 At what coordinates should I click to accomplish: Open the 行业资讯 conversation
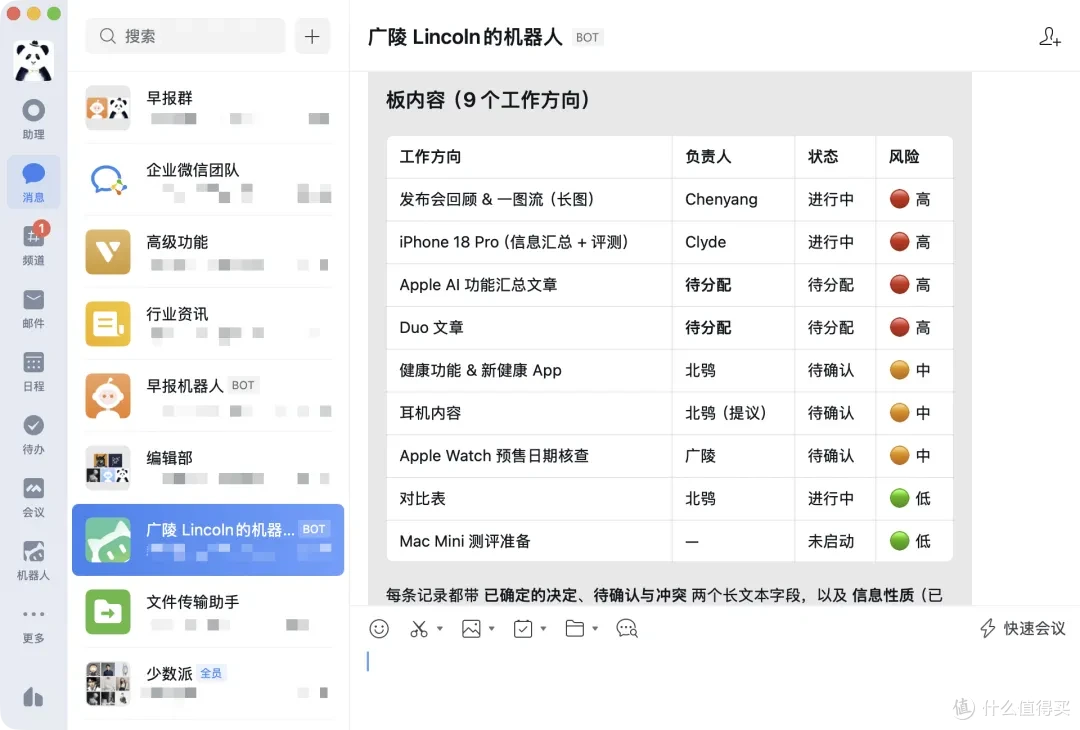pos(208,324)
